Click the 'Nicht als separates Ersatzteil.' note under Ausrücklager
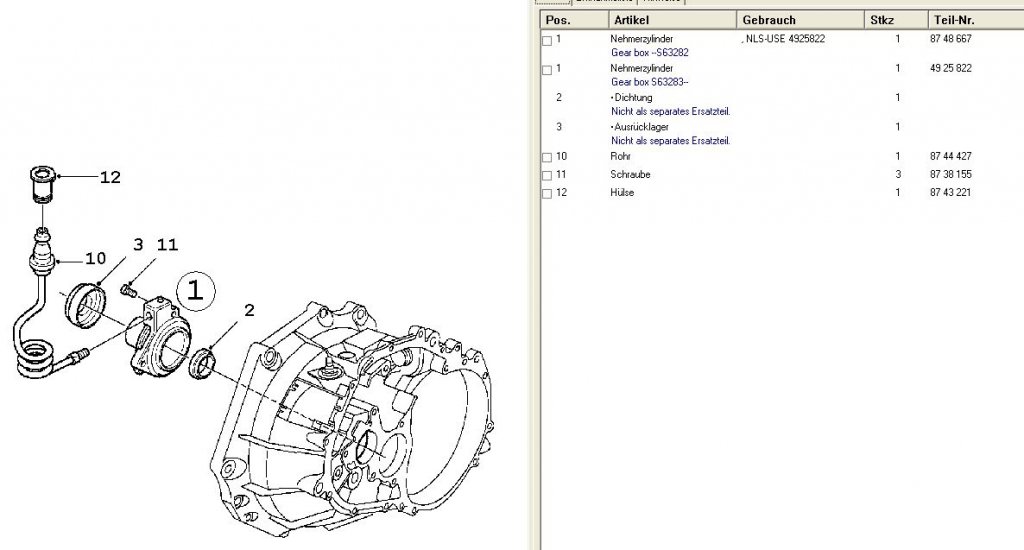This screenshot has width=1024, height=550. click(x=671, y=141)
